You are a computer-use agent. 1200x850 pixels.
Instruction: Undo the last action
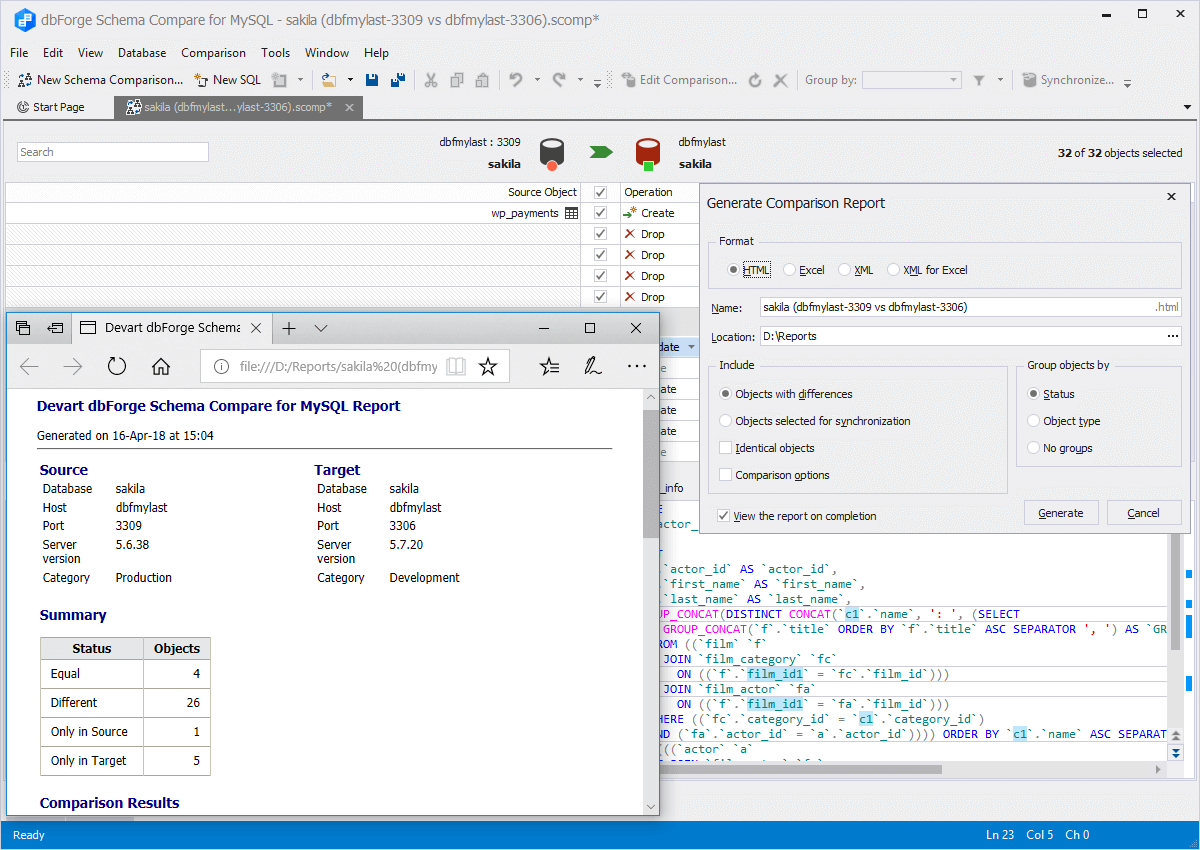pos(516,80)
